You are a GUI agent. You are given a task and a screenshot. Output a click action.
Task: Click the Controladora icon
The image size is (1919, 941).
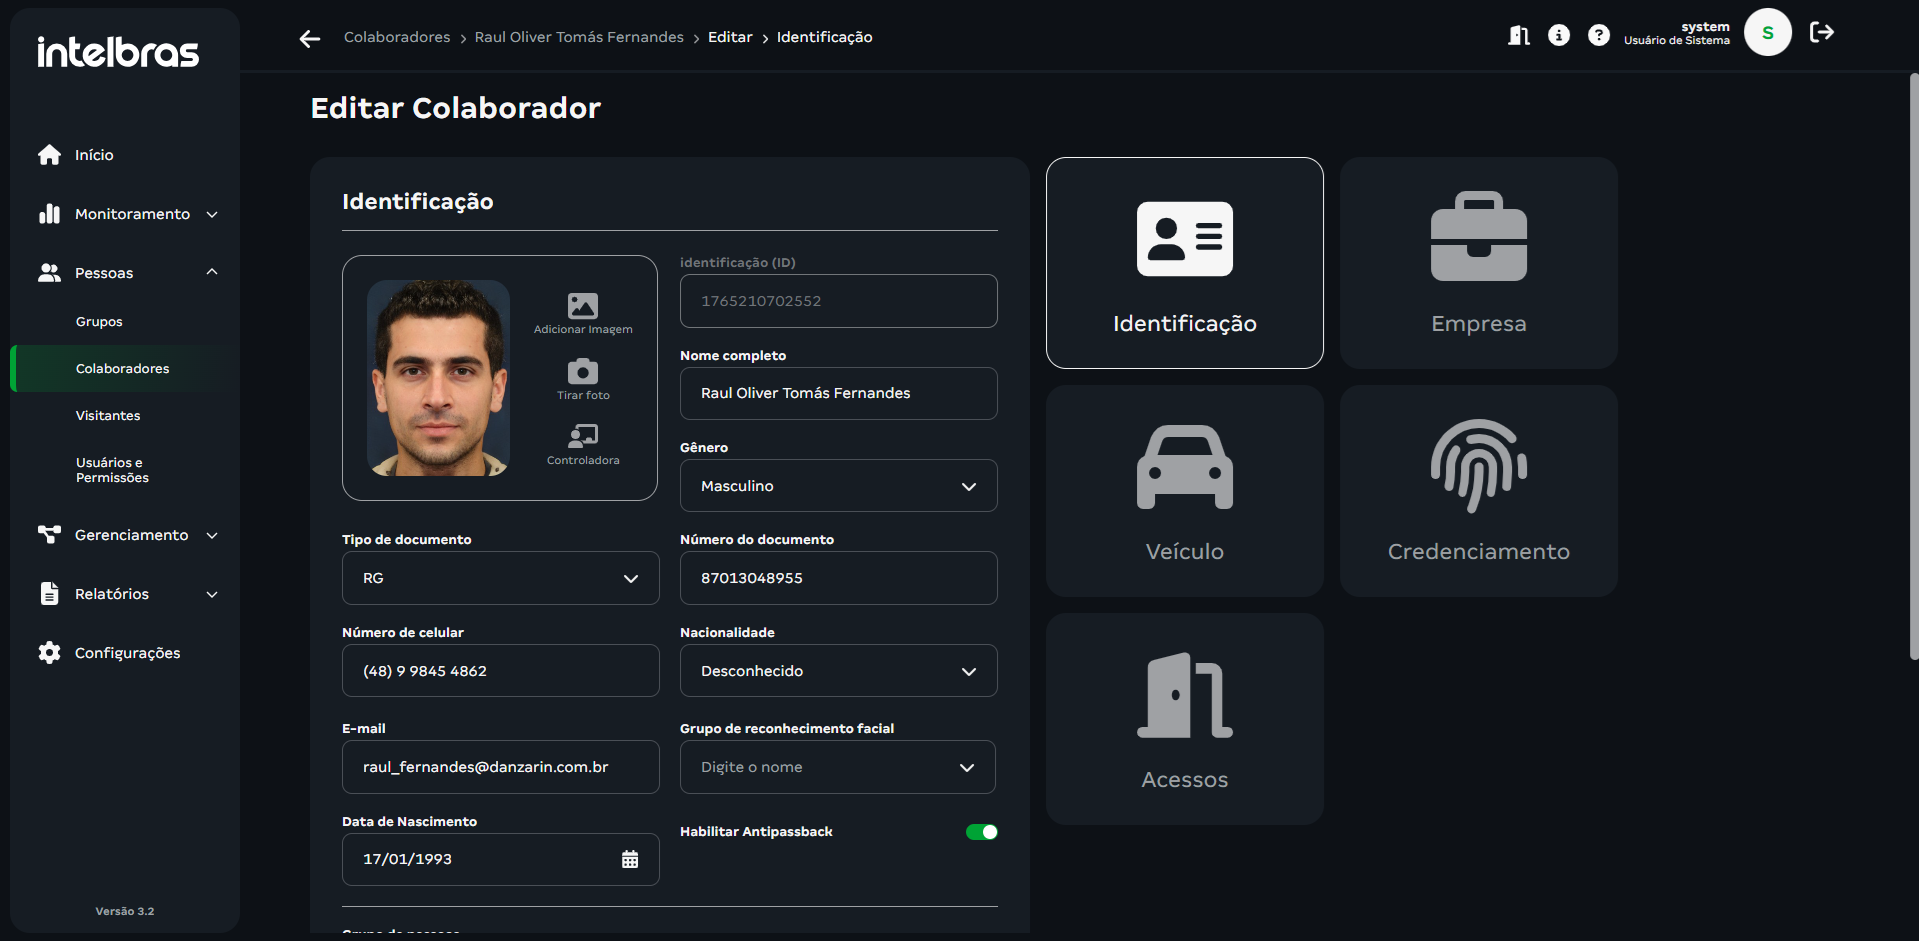tap(583, 436)
